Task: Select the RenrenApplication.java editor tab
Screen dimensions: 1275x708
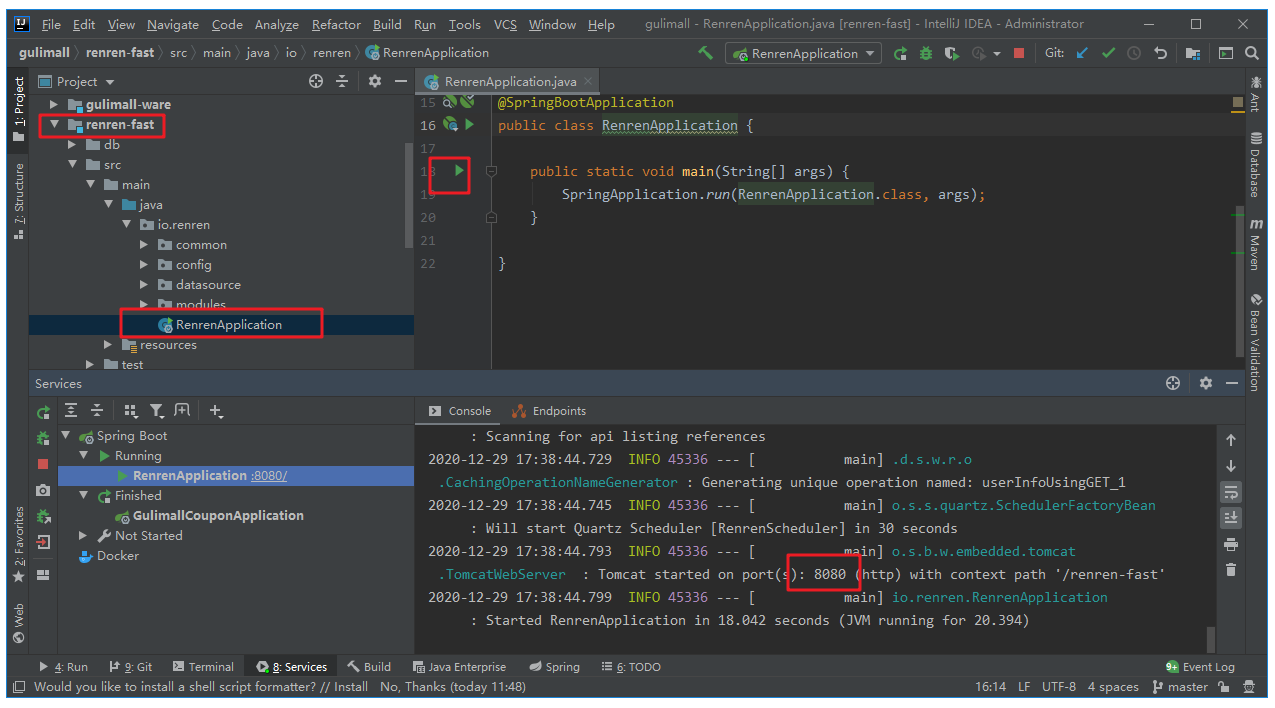Action: tap(510, 82)
